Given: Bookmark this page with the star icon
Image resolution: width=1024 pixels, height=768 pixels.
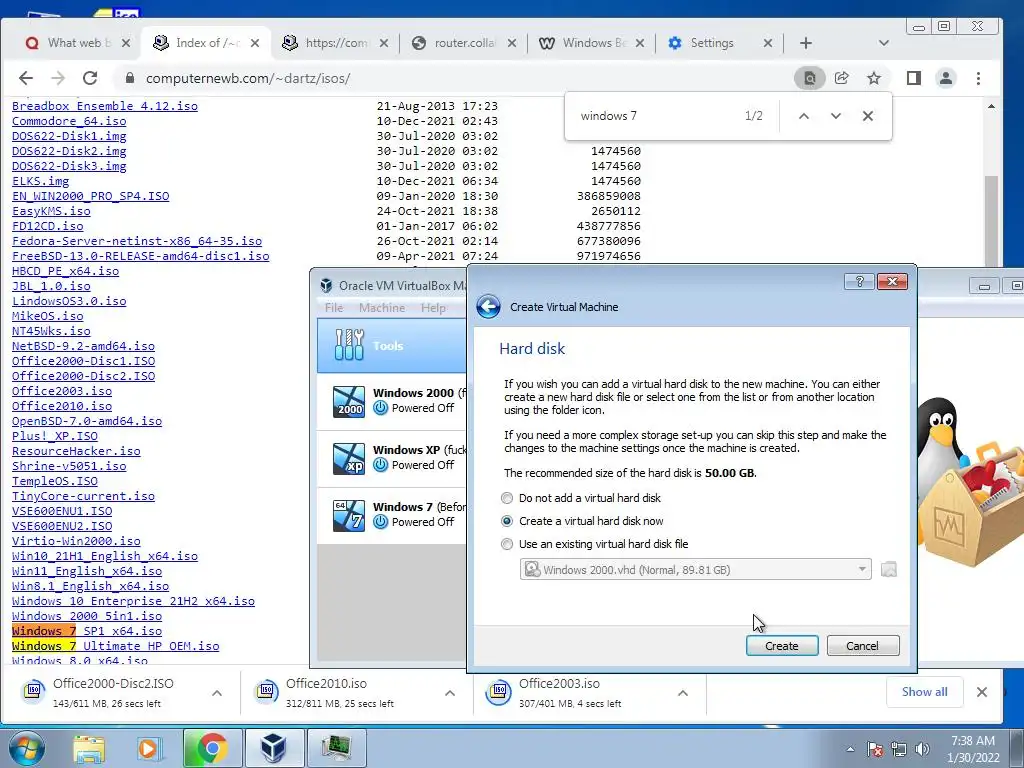Looking at the screenshot, I should (874, 78).
